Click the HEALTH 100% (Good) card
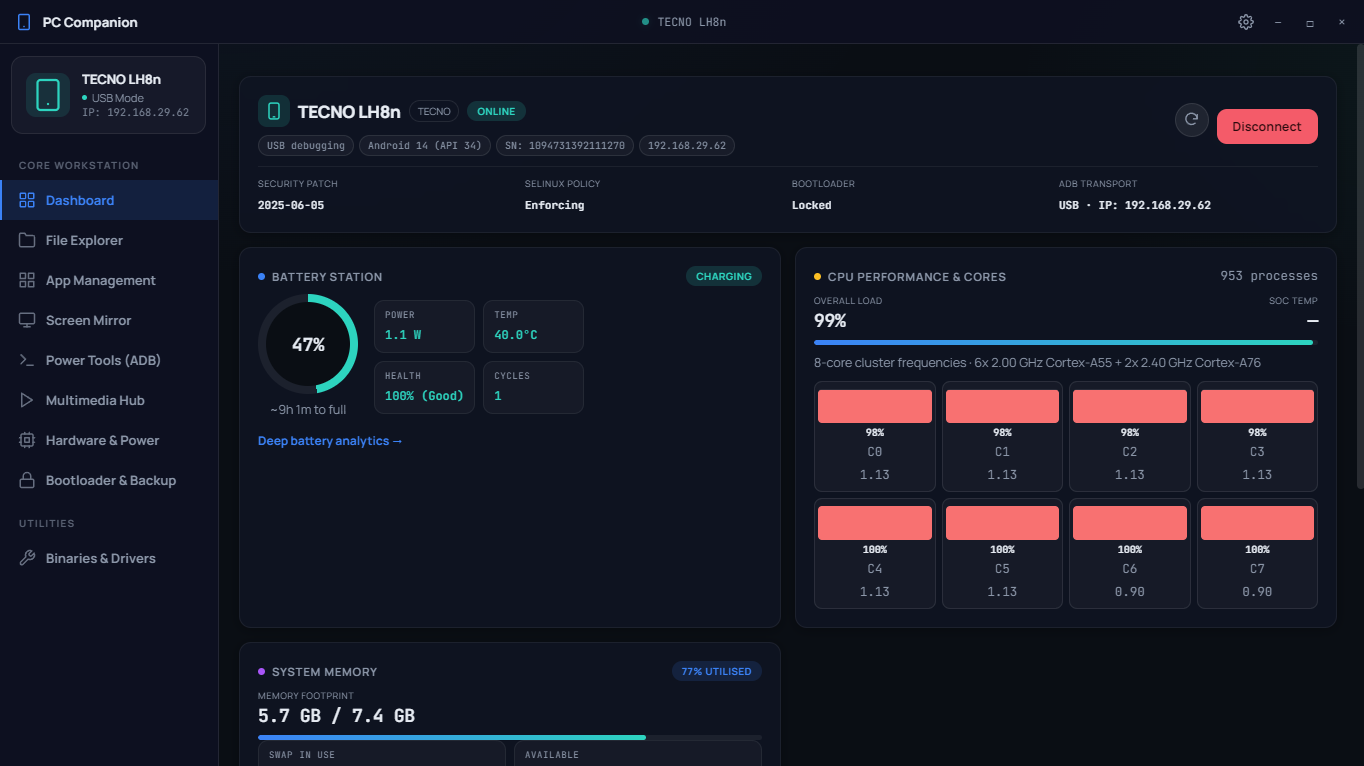The width and height of the screenshot is (1364, 766). (424, 387)
